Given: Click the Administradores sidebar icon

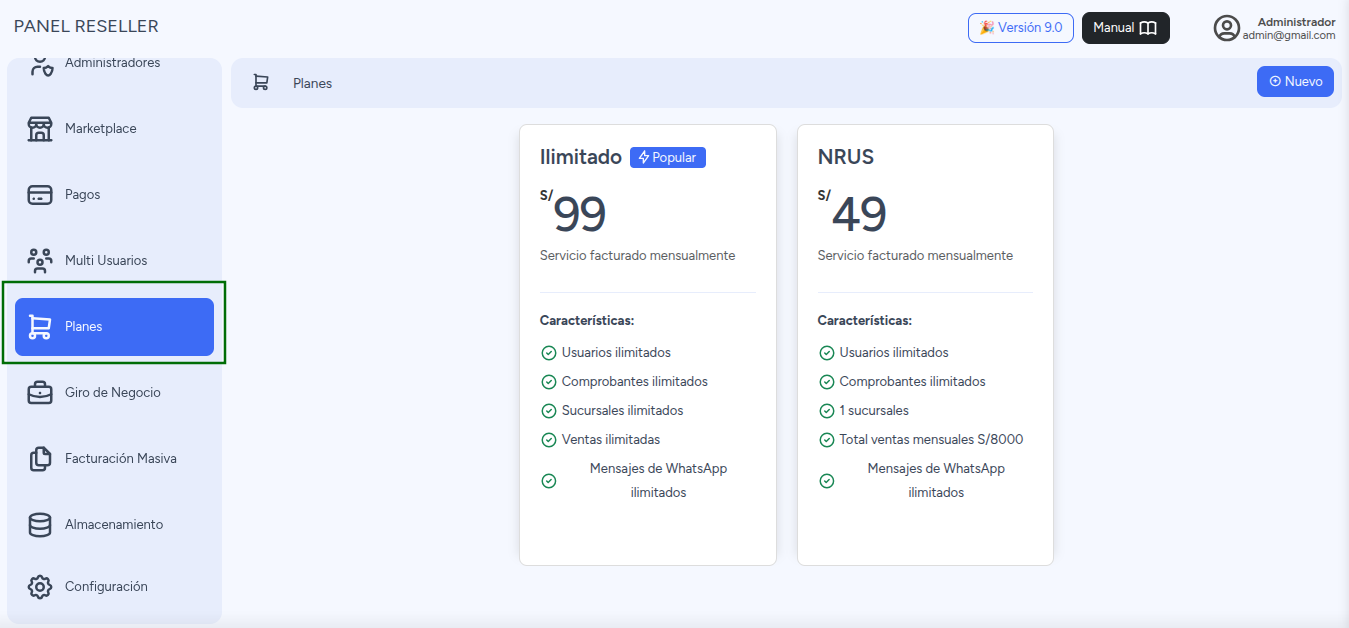Looking at the screenshot, I should pos(40,65).
